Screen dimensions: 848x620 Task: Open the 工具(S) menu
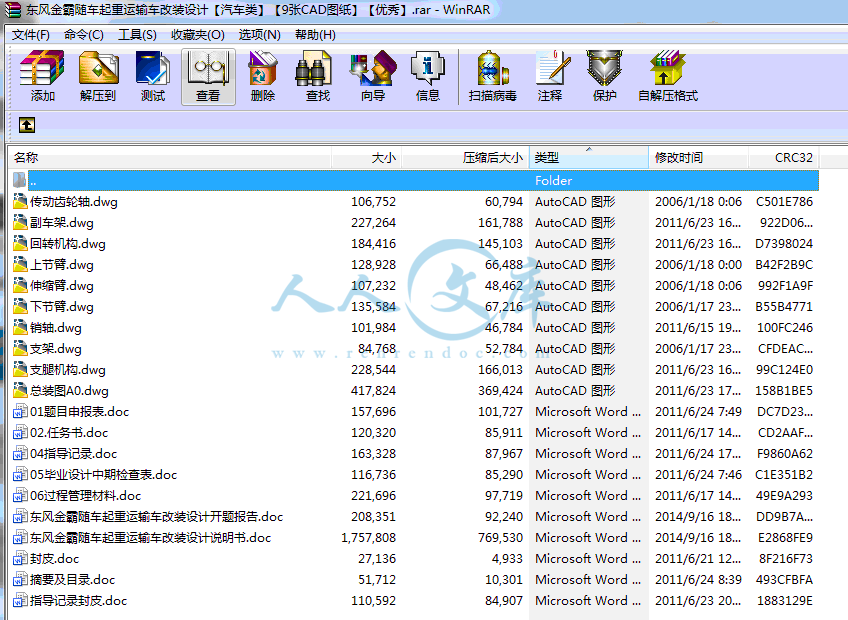[137, 35]
